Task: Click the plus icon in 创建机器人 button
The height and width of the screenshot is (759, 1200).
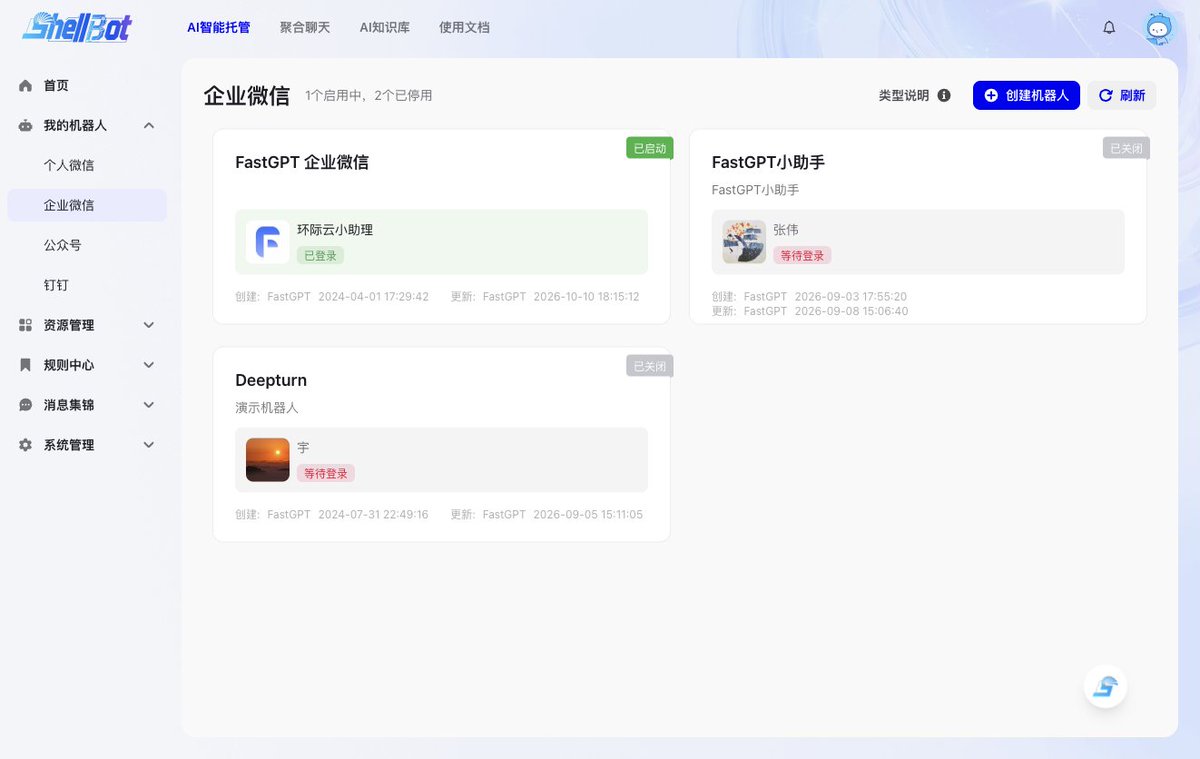Action: pyautogui.click(x=991, y=96)
